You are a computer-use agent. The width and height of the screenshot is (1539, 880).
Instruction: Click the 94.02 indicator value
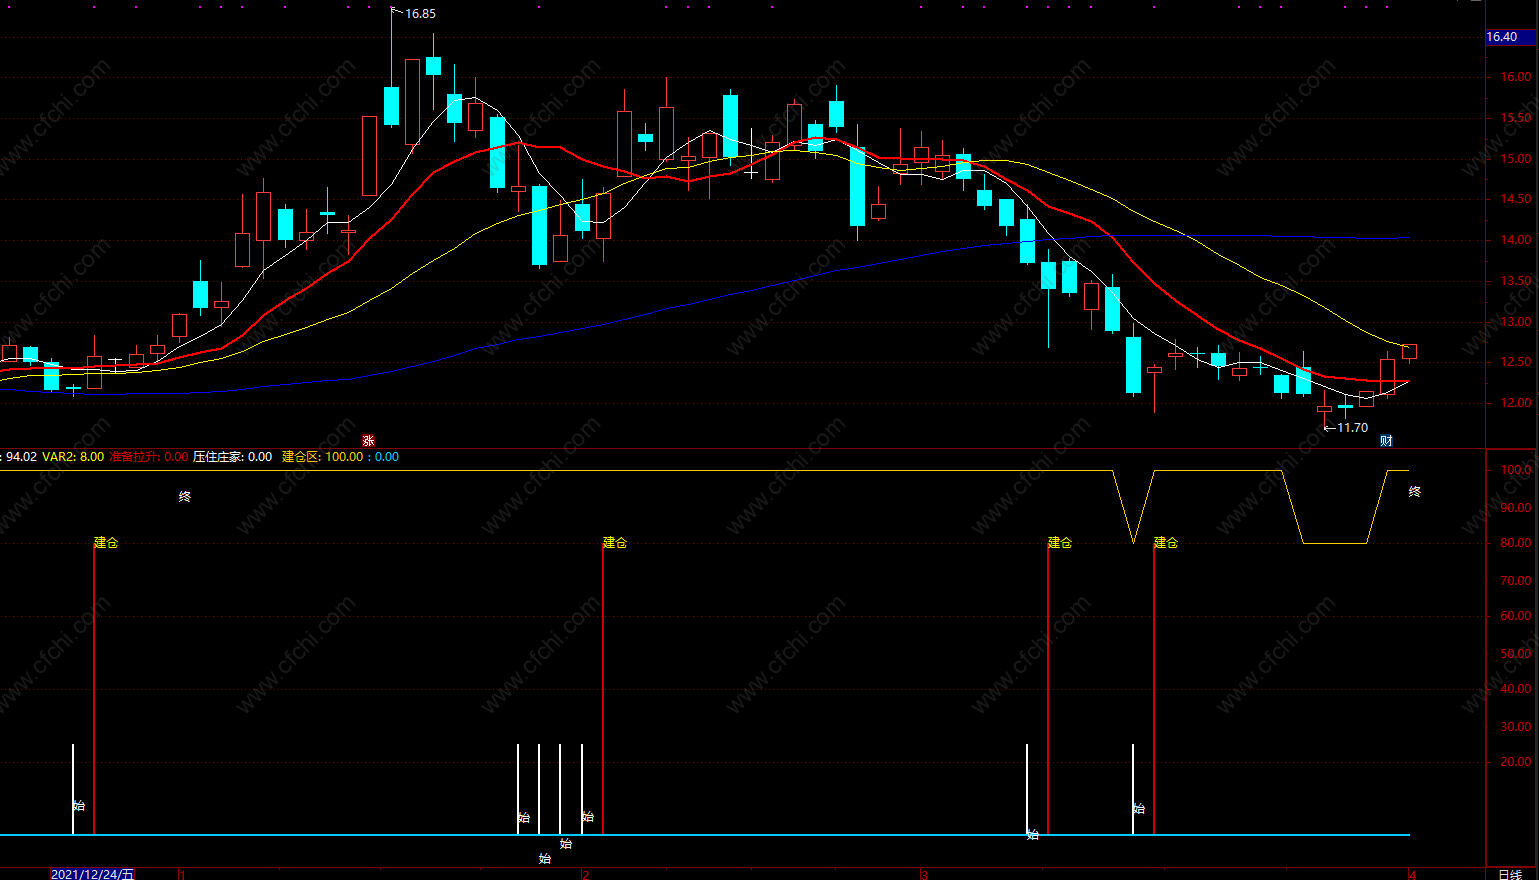[x=21, y=457]
